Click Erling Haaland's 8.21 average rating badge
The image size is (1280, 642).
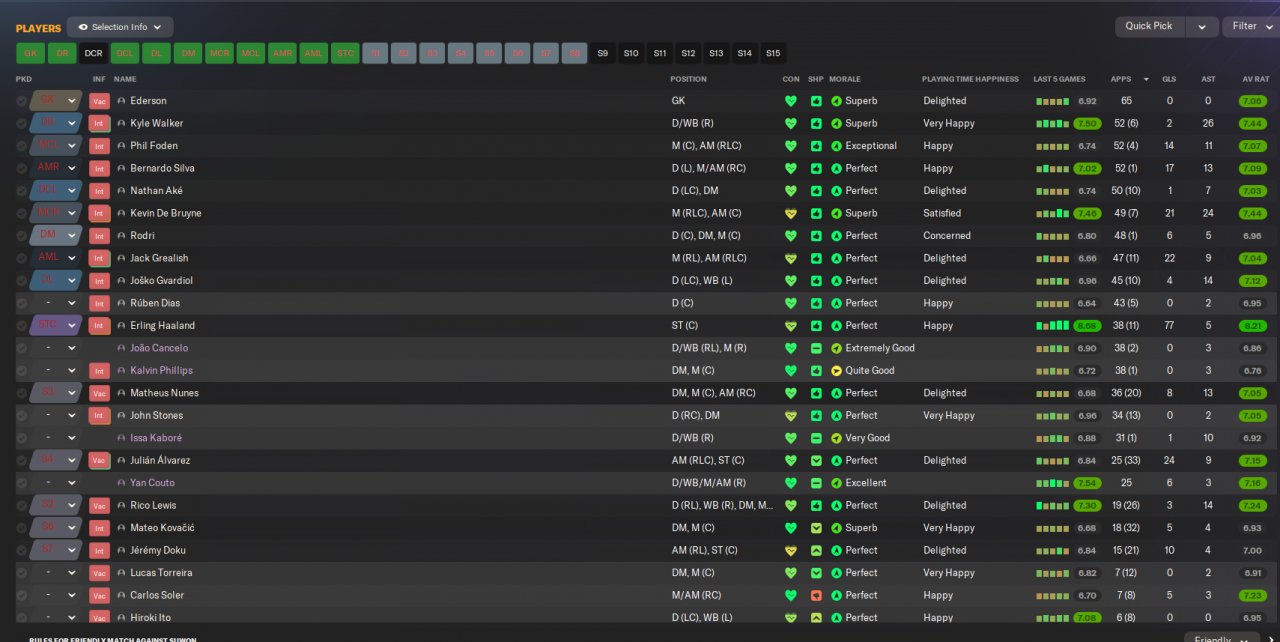click(1252, 326)
